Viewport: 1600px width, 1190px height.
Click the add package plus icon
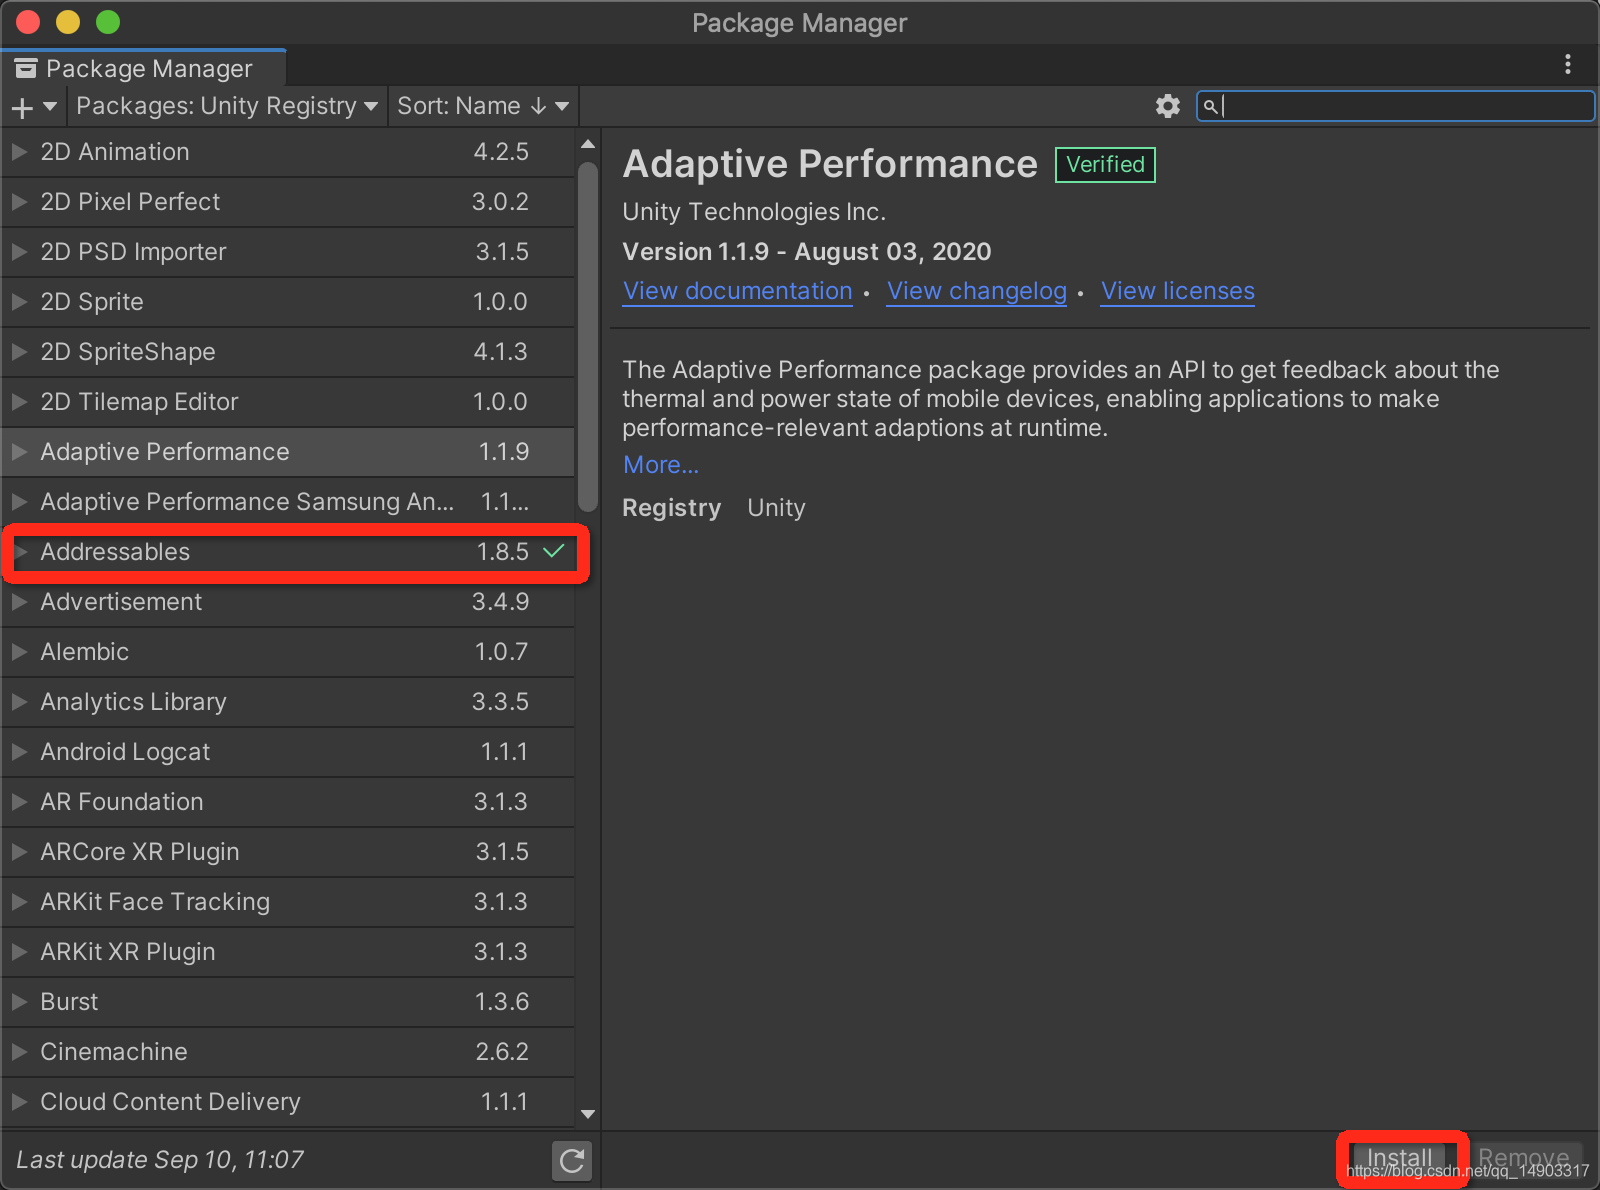coord(22,106)
